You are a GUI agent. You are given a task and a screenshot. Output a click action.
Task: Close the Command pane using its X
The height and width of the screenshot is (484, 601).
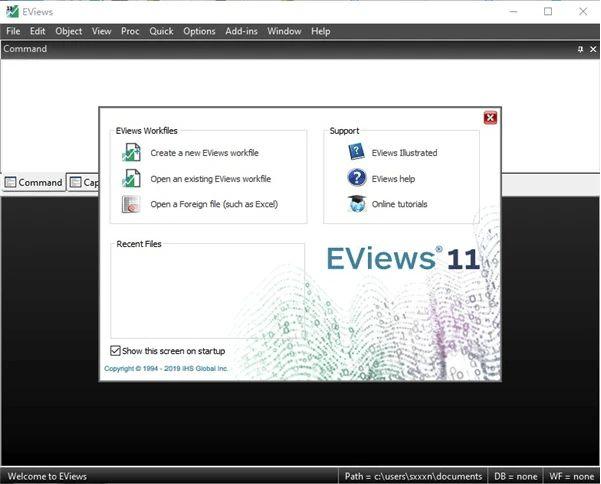pyautogui.click(x=593, y=49)
